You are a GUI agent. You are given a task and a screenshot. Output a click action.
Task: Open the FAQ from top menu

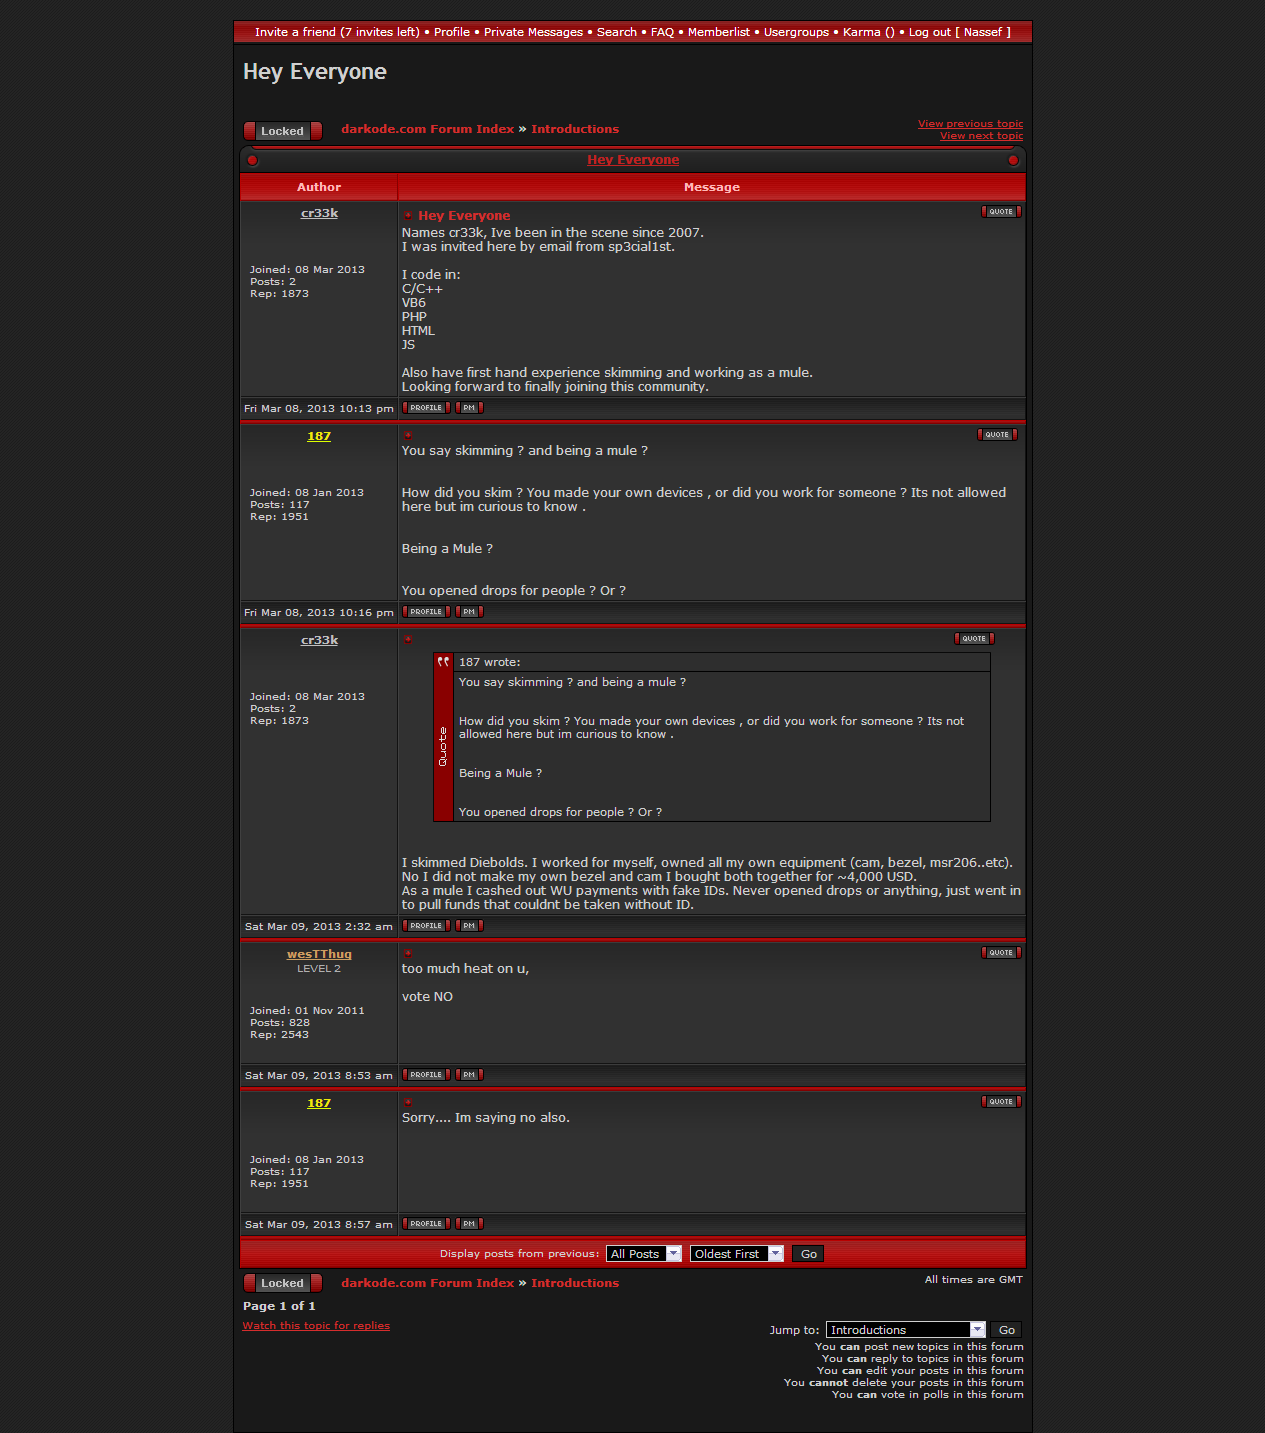[x=662, y=32]
